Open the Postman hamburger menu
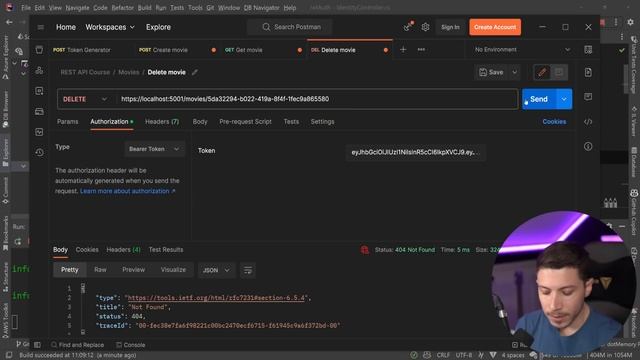Image resolution: width=640 pixels, height=360 pixels. pyautogui.click(x=40, y=27)
